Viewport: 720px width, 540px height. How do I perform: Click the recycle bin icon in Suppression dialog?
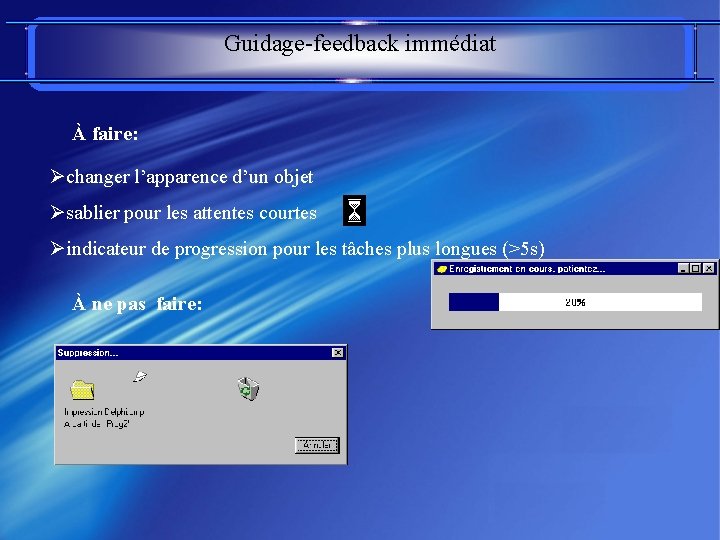point(248,388)
